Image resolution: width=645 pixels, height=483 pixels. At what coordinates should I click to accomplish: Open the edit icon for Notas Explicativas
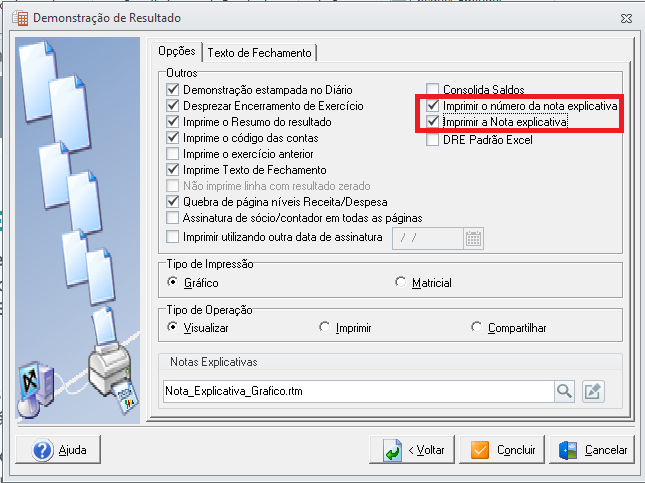pyautogui.click(x=593, y=391)
